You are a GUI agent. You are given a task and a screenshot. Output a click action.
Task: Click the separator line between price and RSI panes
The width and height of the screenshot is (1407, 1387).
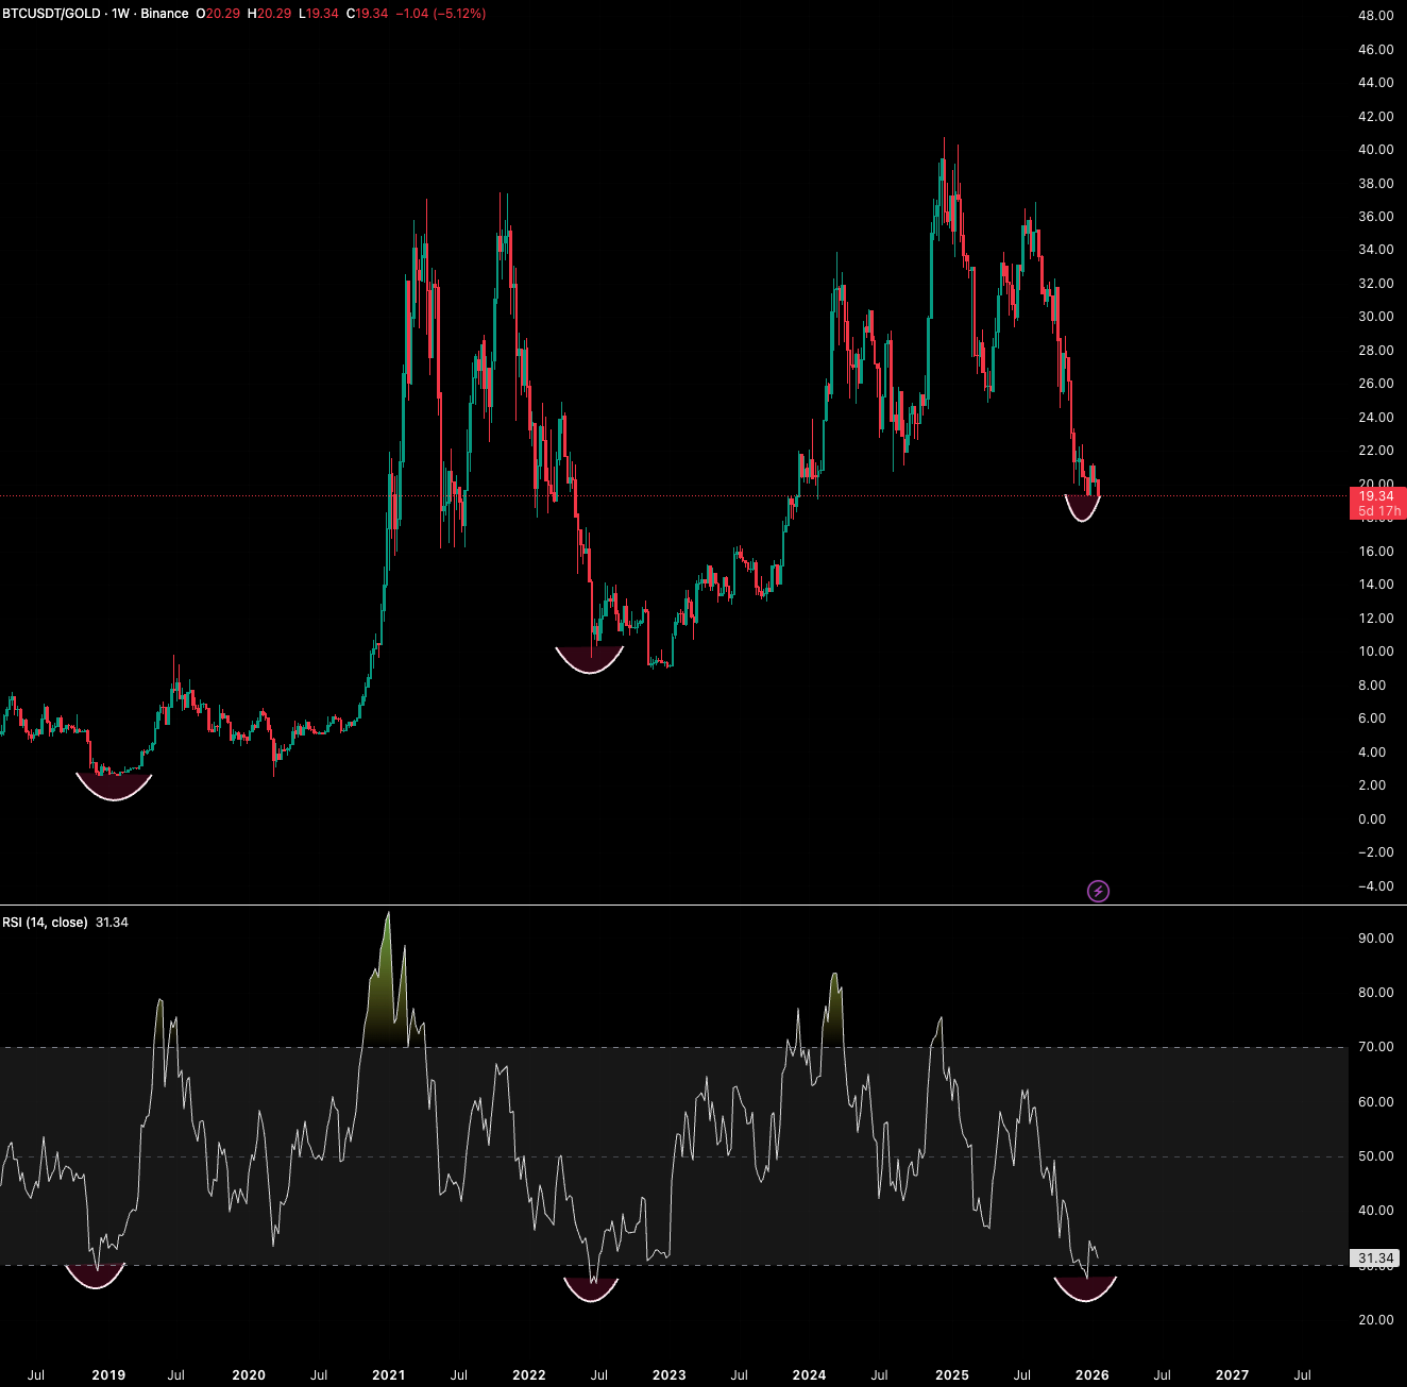pos(700,905)
